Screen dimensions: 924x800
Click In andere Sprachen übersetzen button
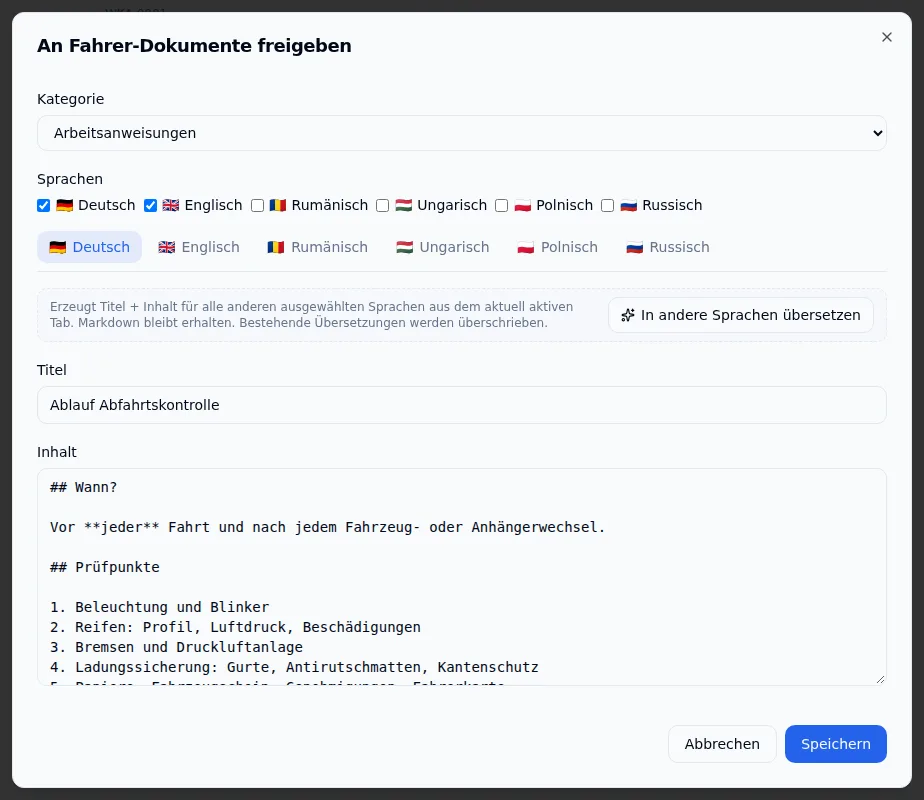[x=741, y=315]
